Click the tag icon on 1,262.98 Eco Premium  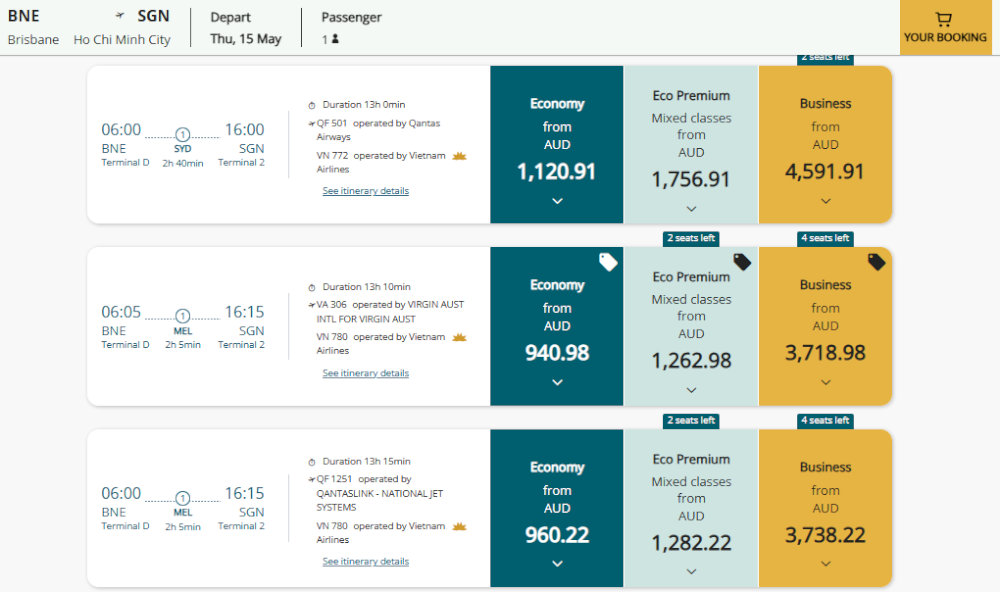click(x=742, y=262)
